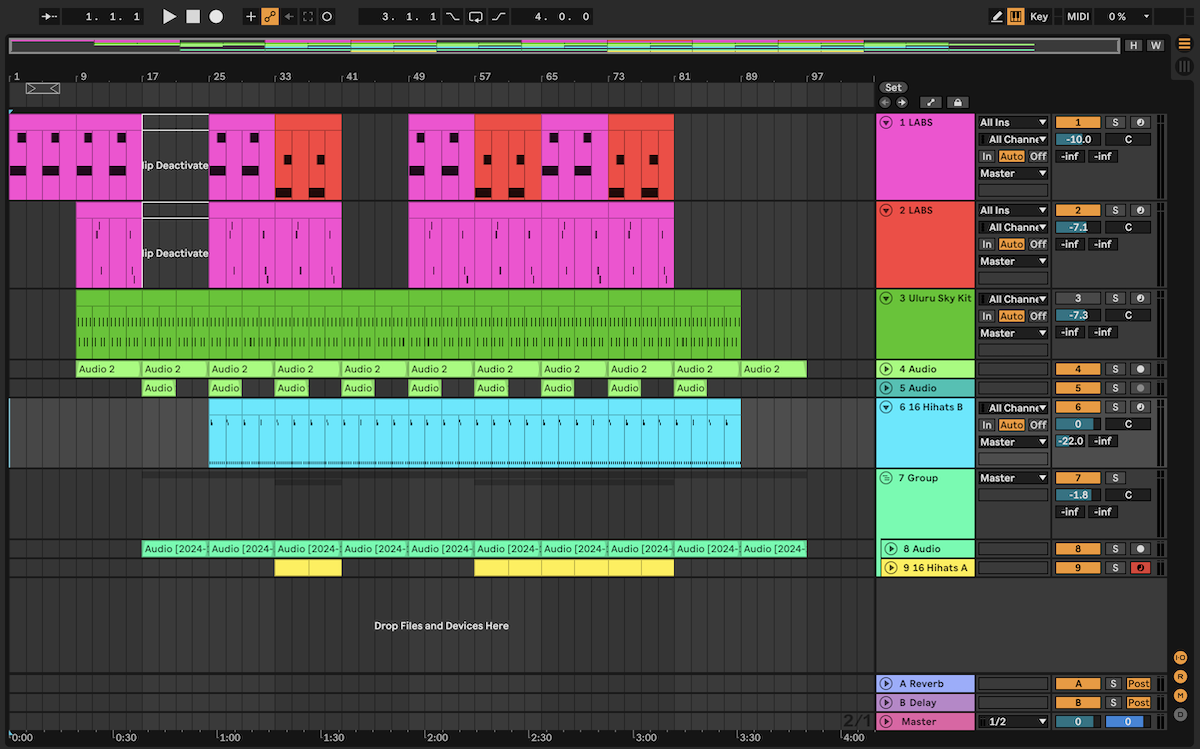Open the Master 1/2 output dropdown
The width and height of the screenshot is (1200, 749).
(1013, 722)
